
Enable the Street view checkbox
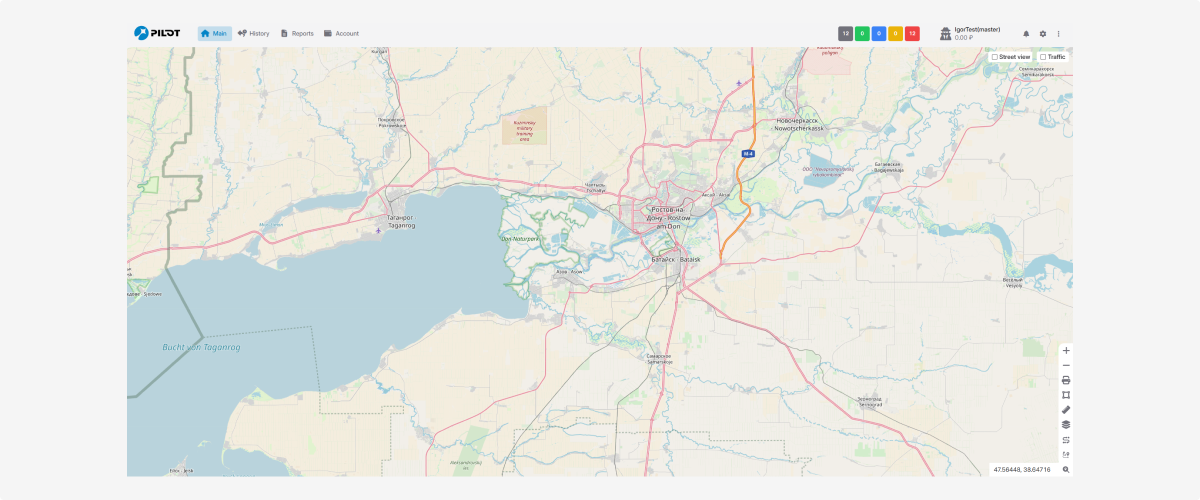point(995,57)
